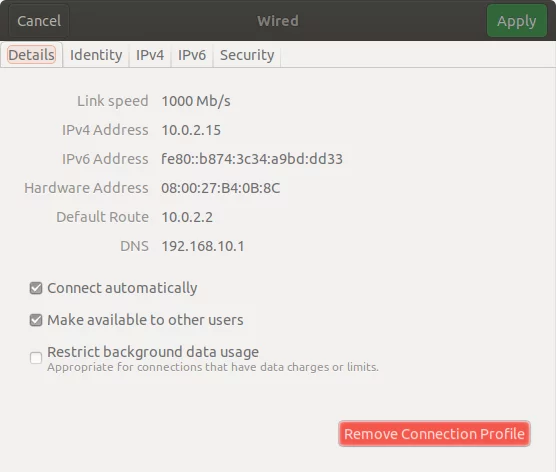Toggle Make available to other users
This screenshot has height=472, width=556.
(36, 320)
